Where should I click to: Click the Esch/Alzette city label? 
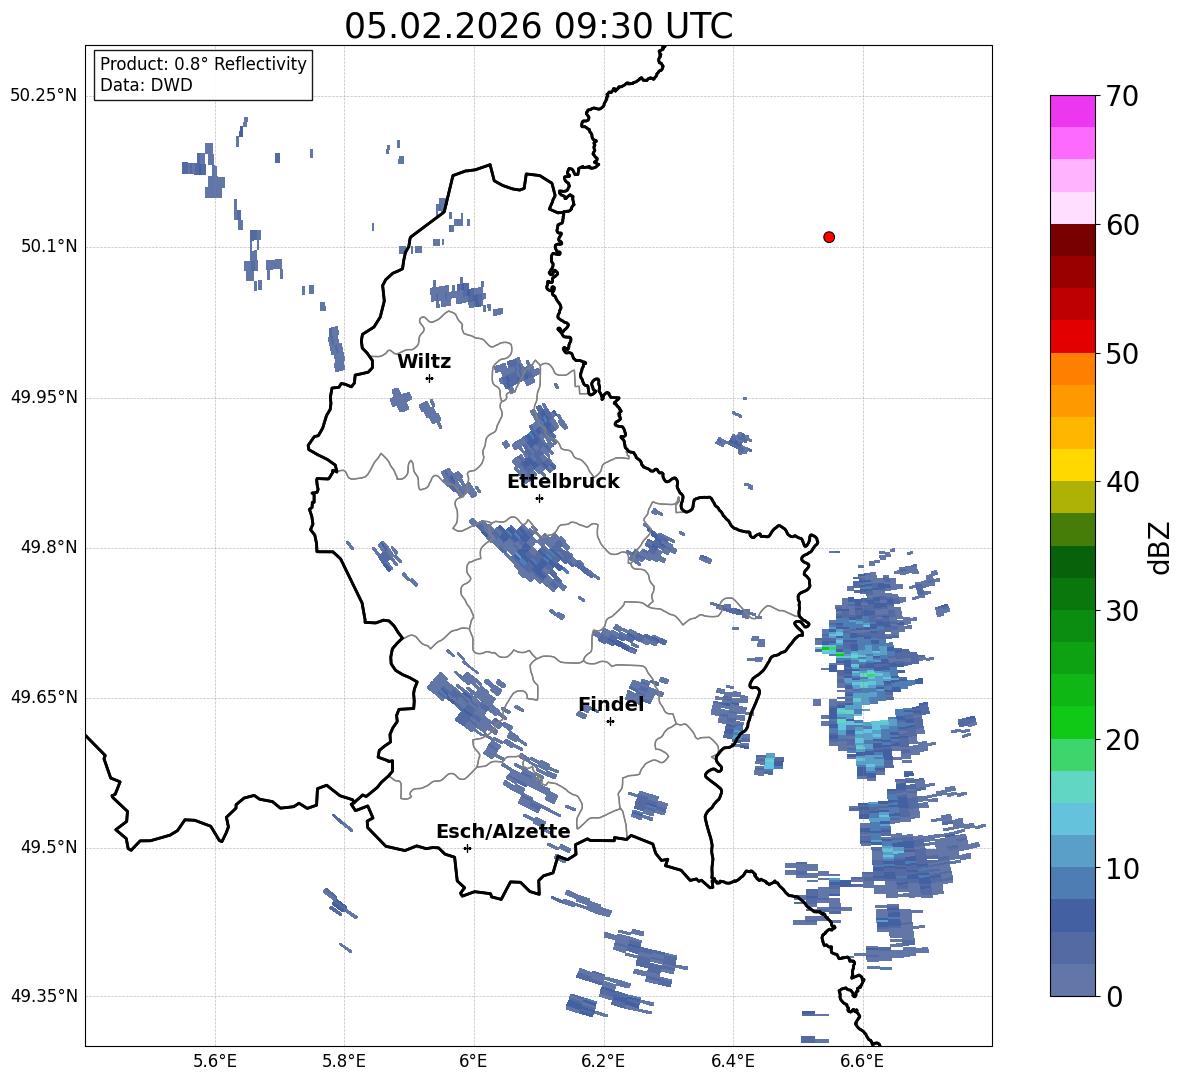coord(504,832)
